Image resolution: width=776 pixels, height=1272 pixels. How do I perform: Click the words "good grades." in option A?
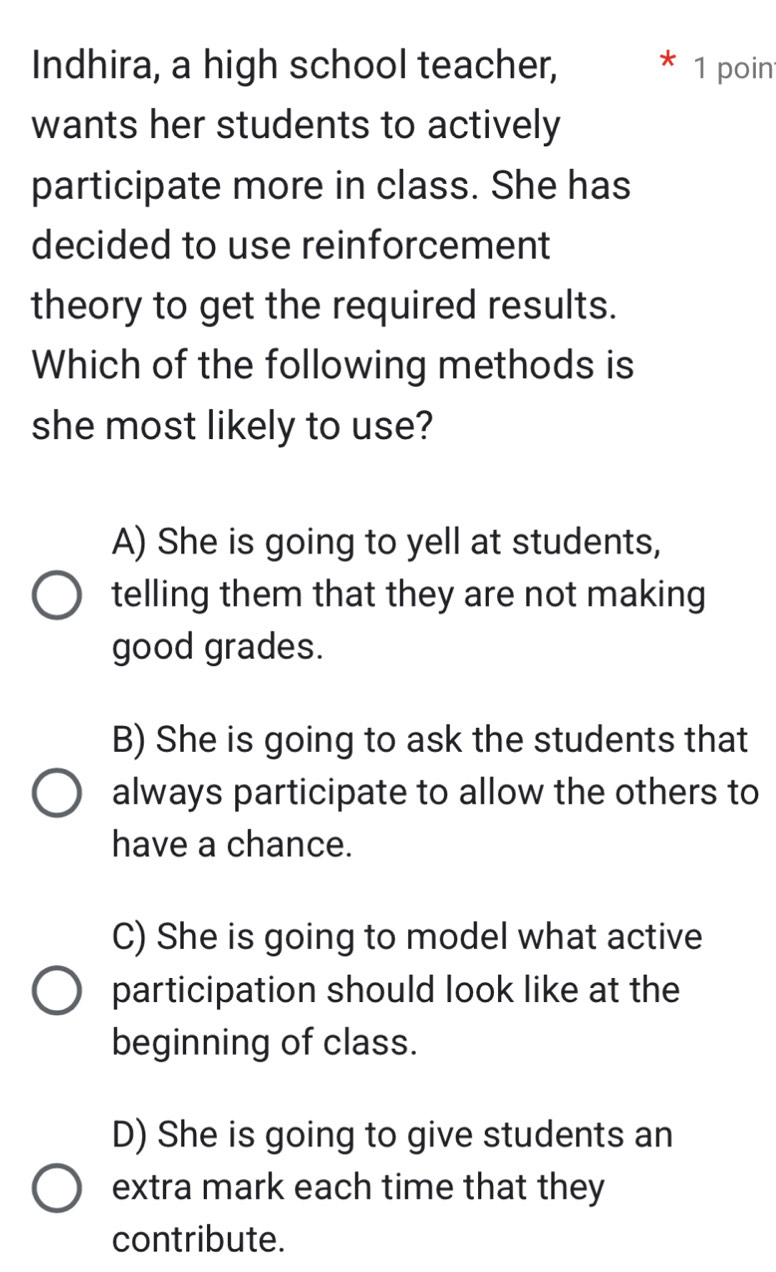[x=218, y=650]
